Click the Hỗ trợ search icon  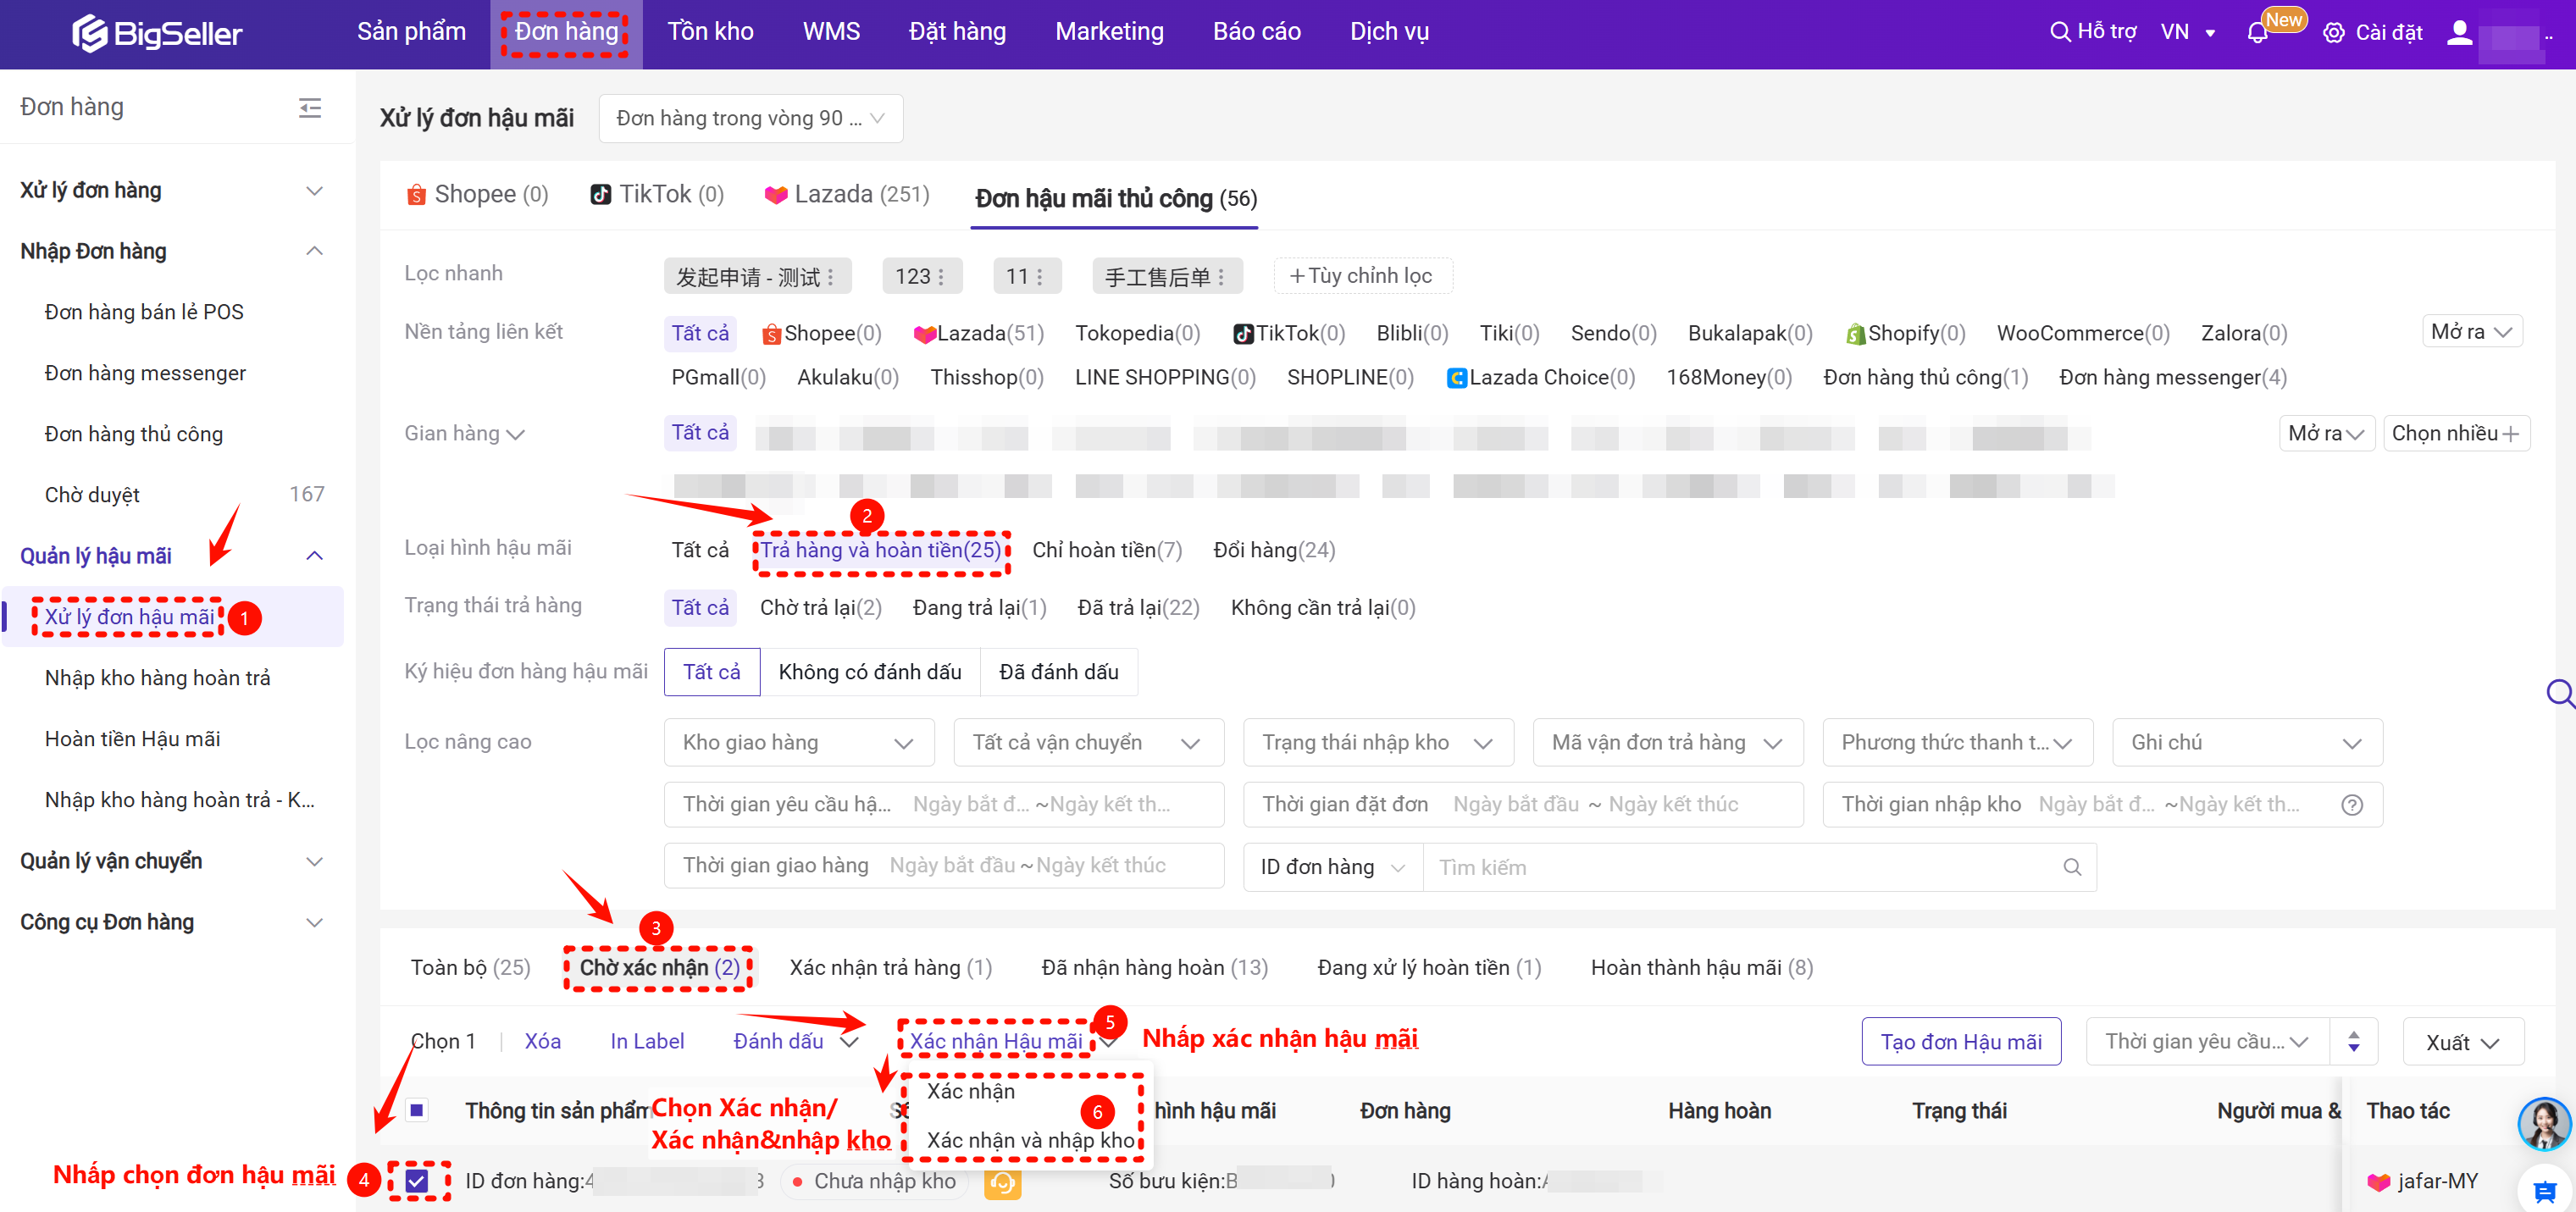coord(2060,32)
